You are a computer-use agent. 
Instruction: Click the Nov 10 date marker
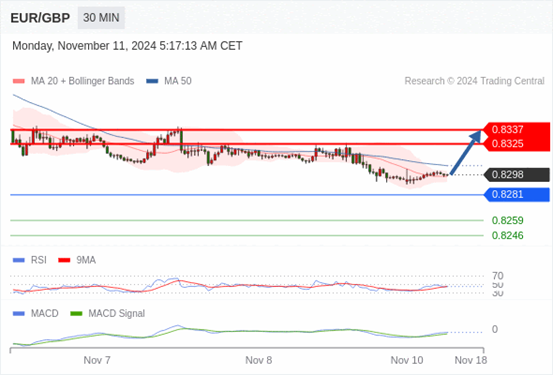click(407, 360)
